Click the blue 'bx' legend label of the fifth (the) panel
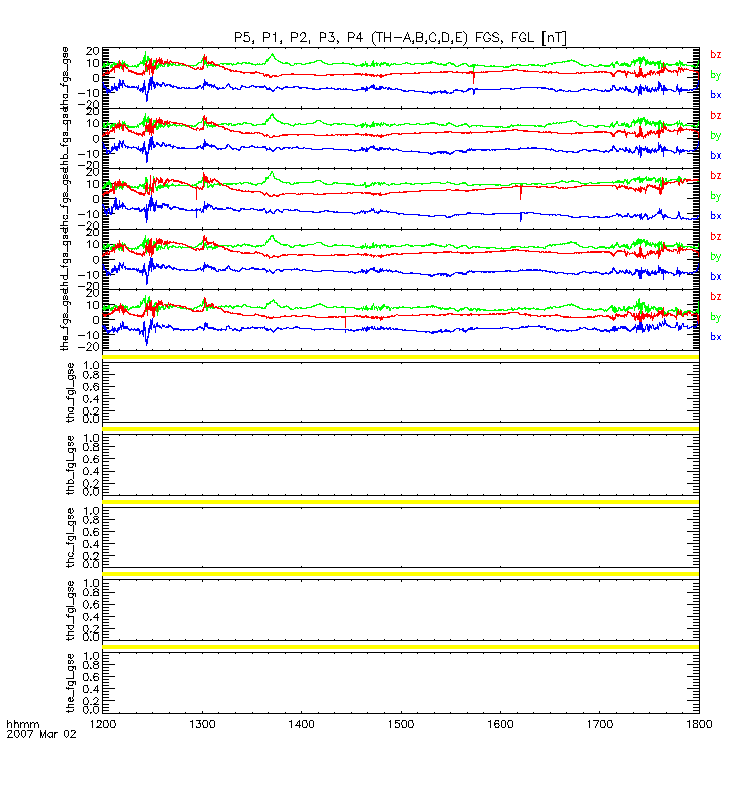The width and height of the screenshot is (750, 800). tap(716, 337)
